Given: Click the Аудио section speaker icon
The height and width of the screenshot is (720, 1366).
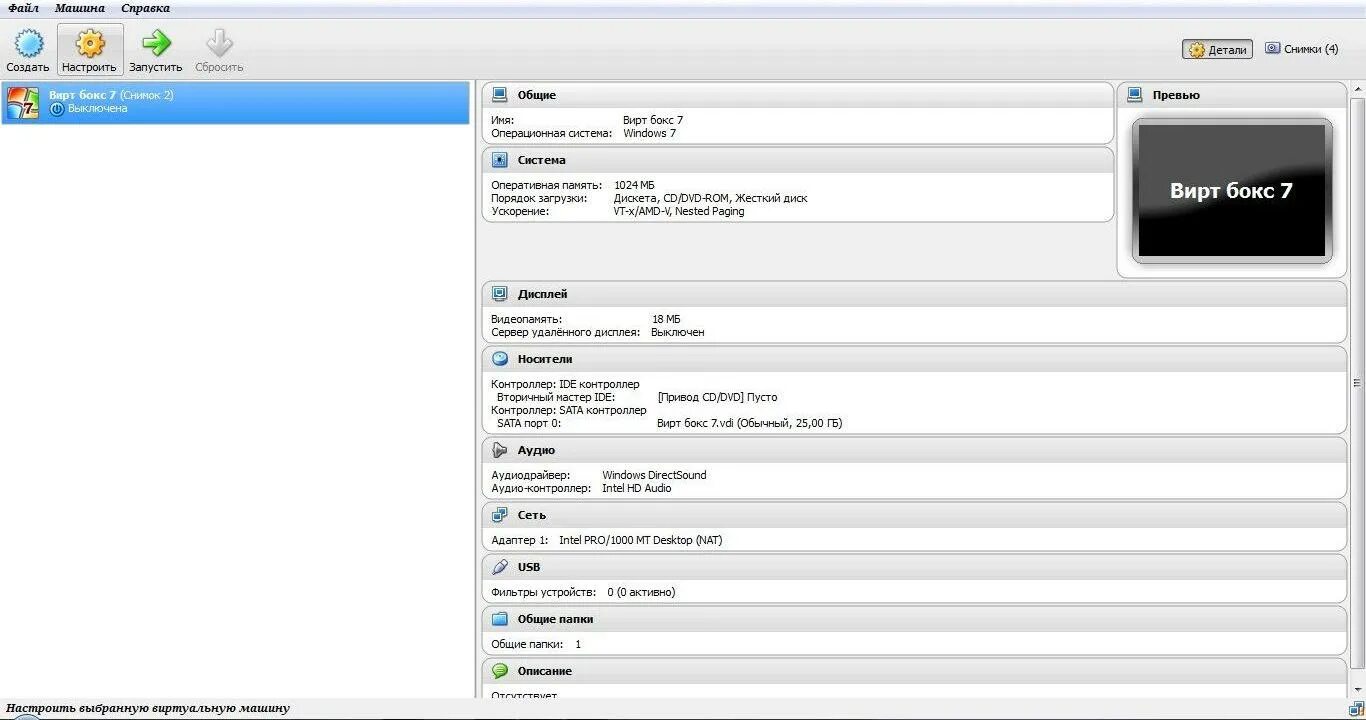Looking at the screenshot, I should pos(500,450).
